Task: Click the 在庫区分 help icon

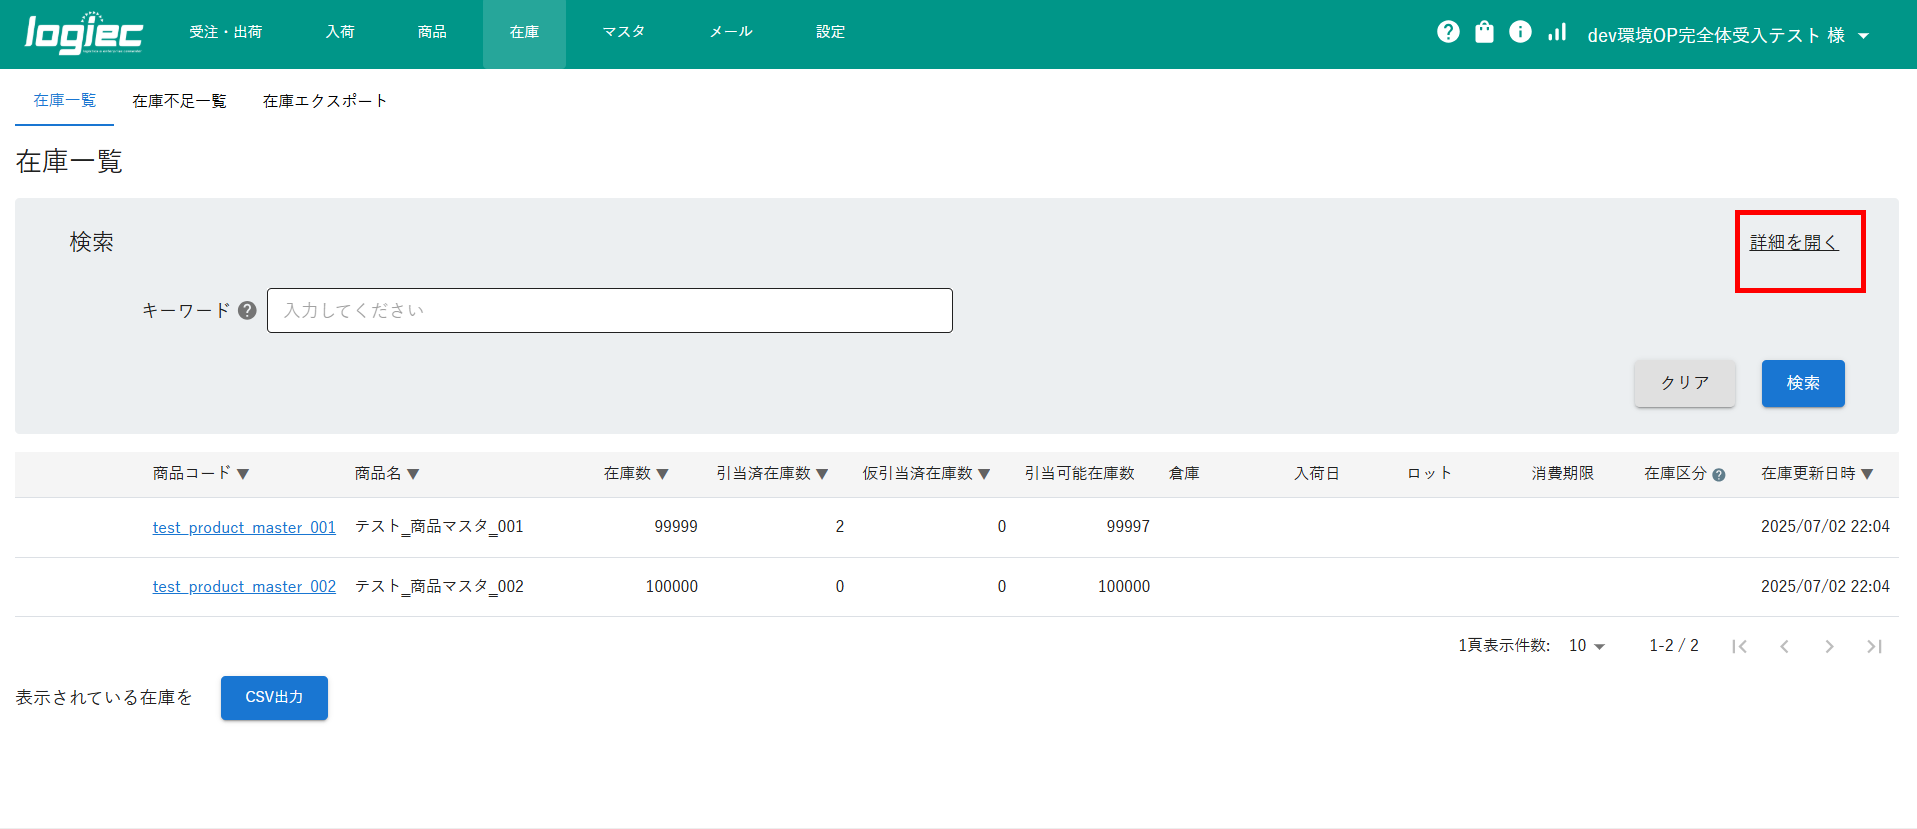Action: tap(1718, 475)
